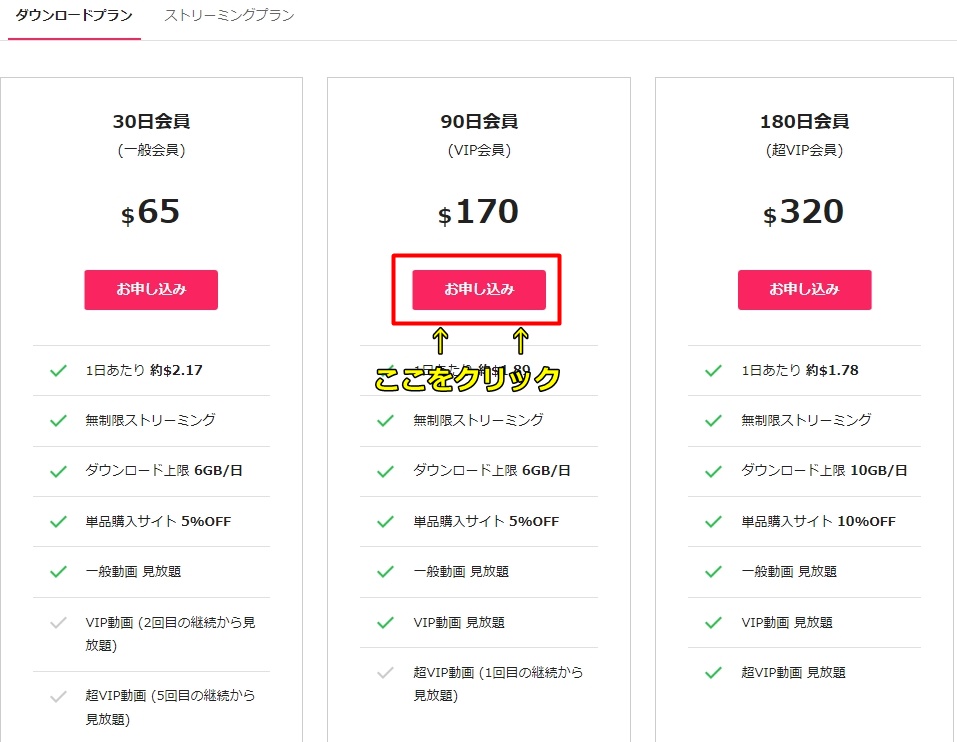Click checkmark by 180日 ダウンロード上限 10GB/日
Image resolution: width=957 pixels, height=742 pixels.
click(x=713, y=471)
